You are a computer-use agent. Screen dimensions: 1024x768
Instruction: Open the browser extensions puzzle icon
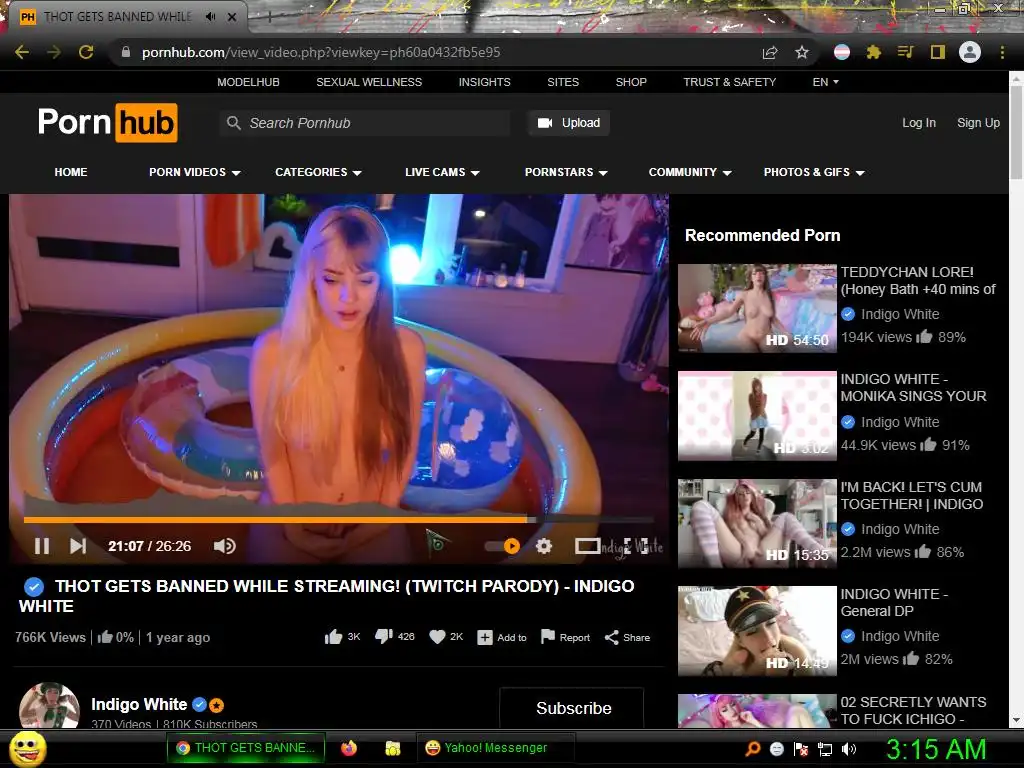(873, 52)
